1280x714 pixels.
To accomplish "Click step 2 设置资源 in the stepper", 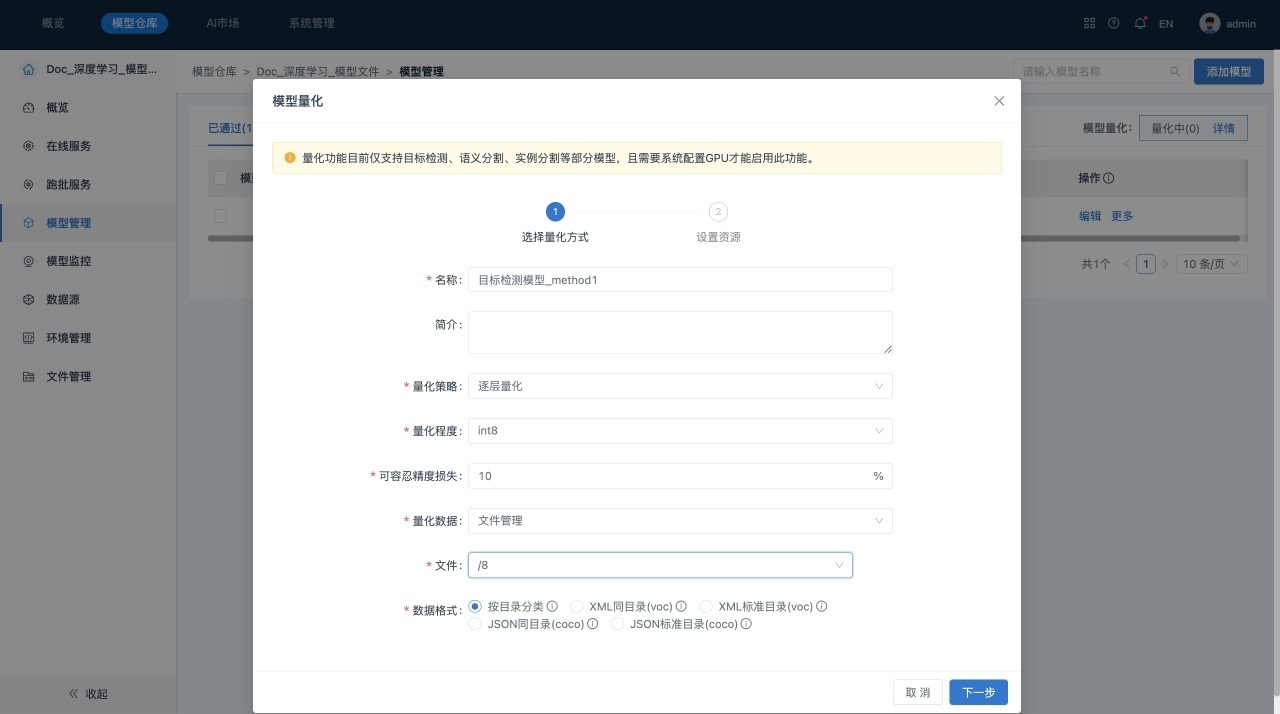I will click(x=718, y=212).
